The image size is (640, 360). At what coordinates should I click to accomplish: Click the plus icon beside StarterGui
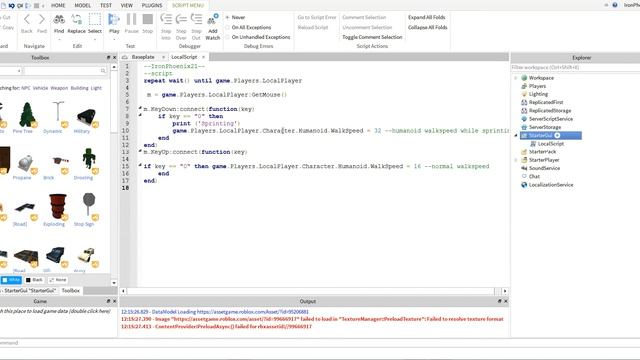pyautogui.click(x=557, y=136)
